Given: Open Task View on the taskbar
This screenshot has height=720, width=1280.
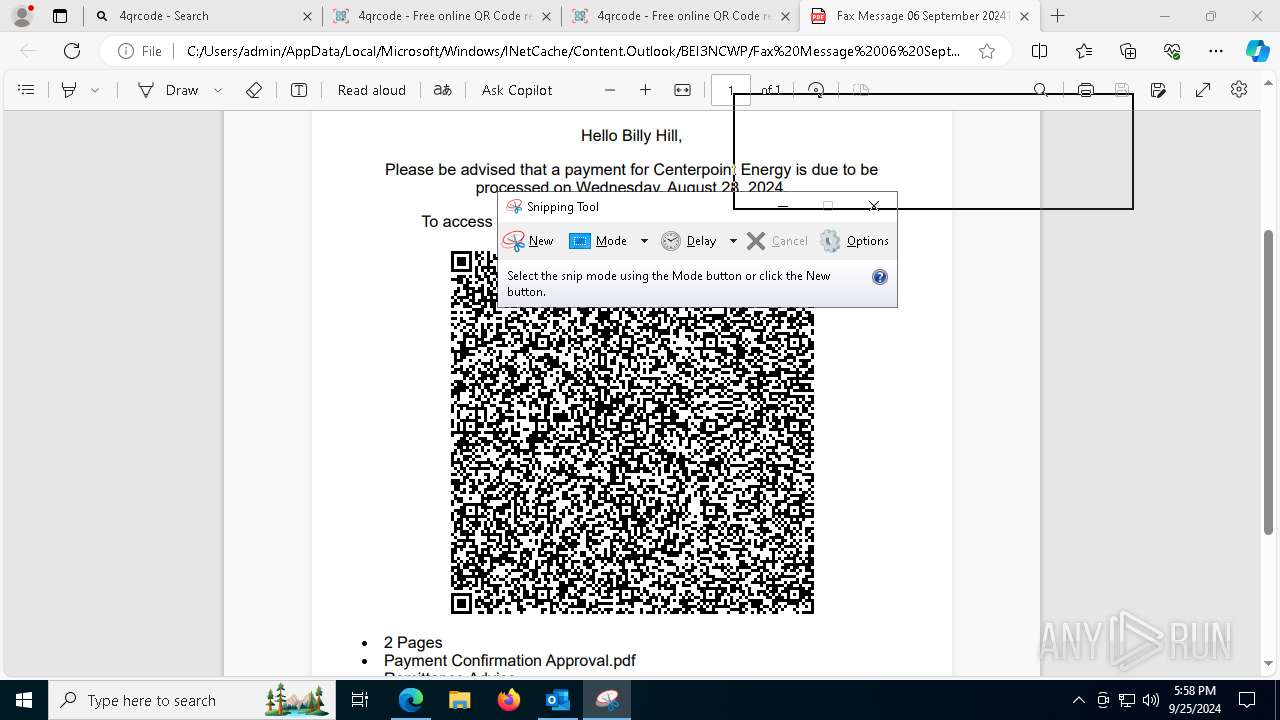Looking at the screenshot, I should pos(360,700).
